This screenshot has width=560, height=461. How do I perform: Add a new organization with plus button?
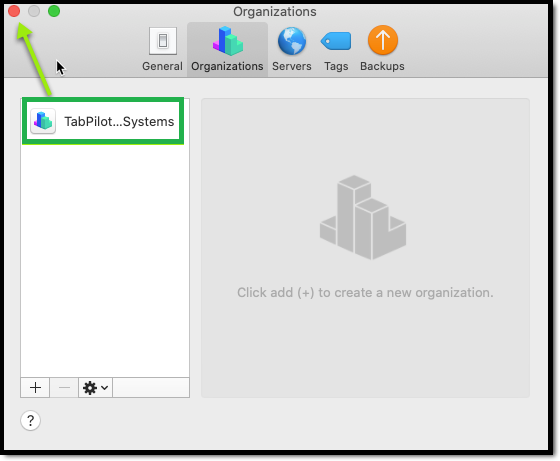(35, 387)
